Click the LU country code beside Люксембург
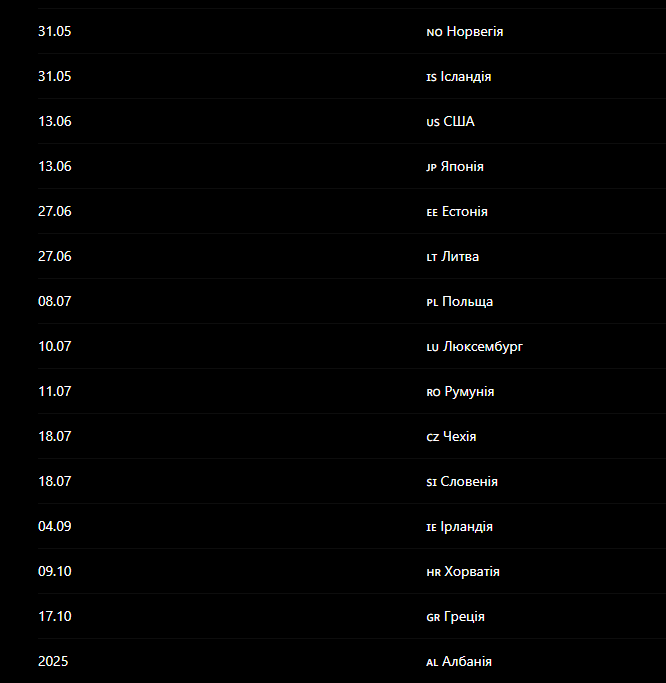This screenshot has width=666, height=683. pyautogui.click(x=433, y=348)
